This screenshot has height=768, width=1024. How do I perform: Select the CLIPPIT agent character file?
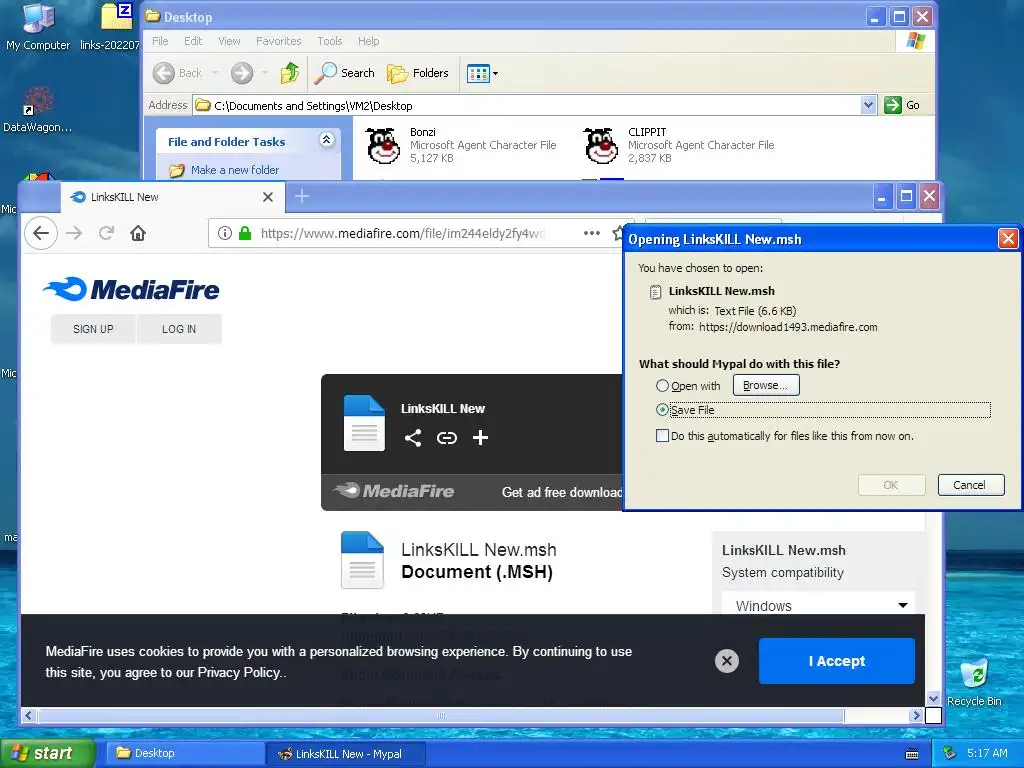(x=679, y=145)
